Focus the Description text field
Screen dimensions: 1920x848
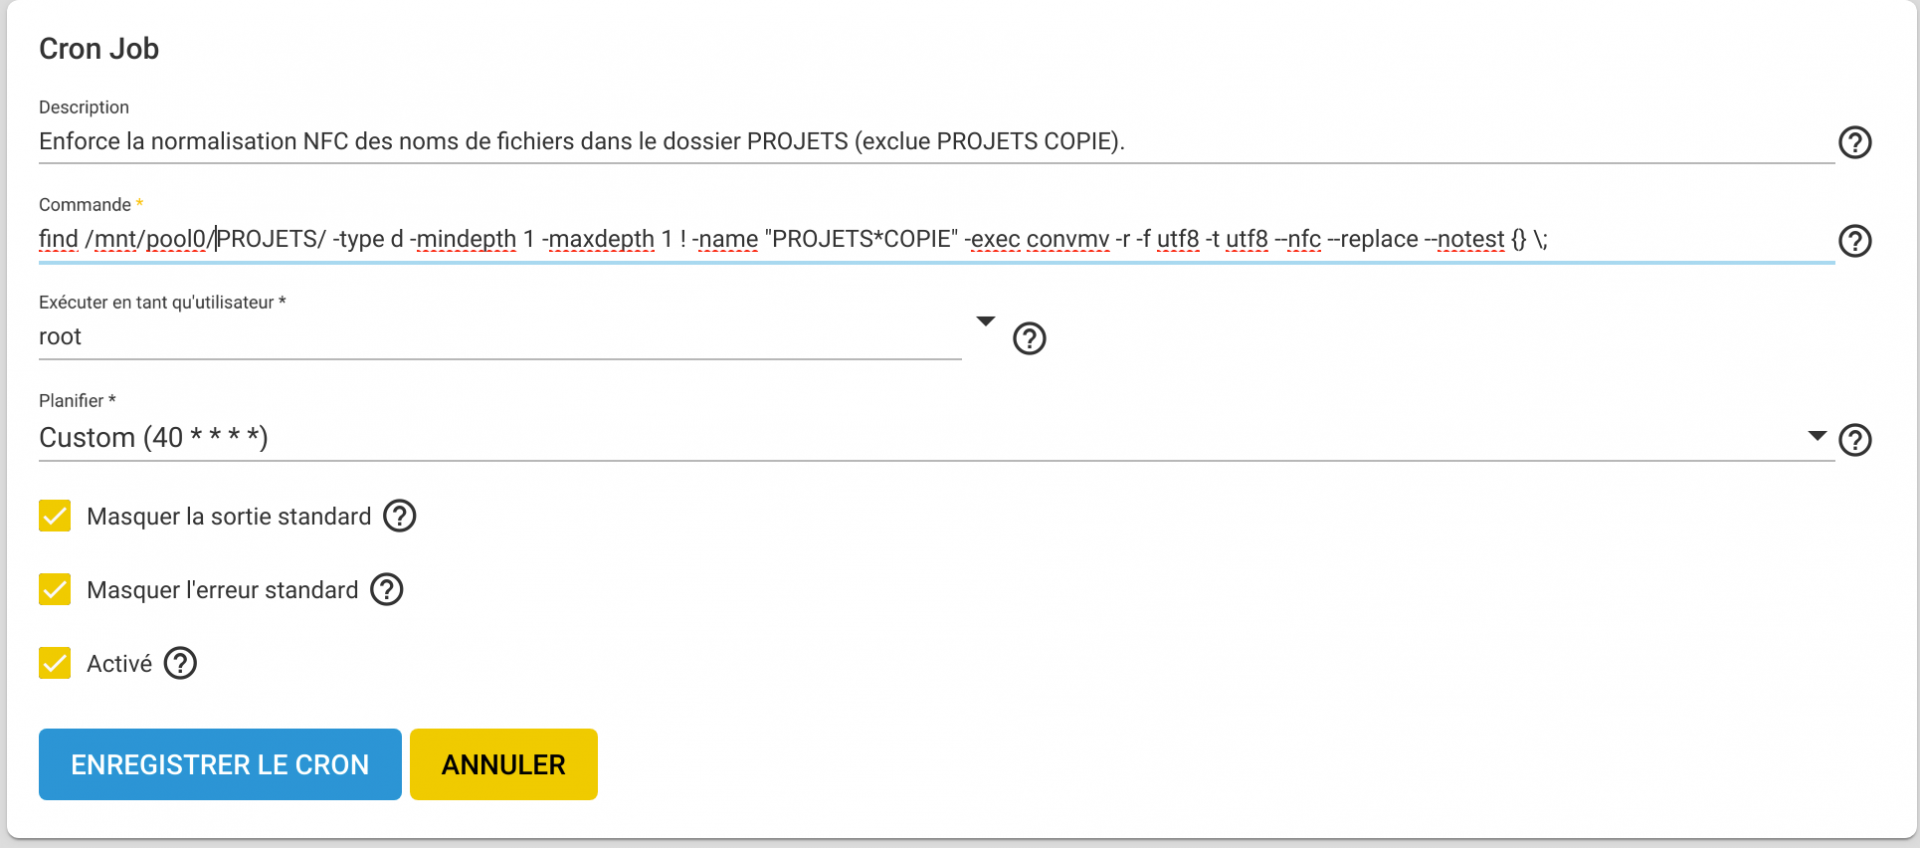936,142
